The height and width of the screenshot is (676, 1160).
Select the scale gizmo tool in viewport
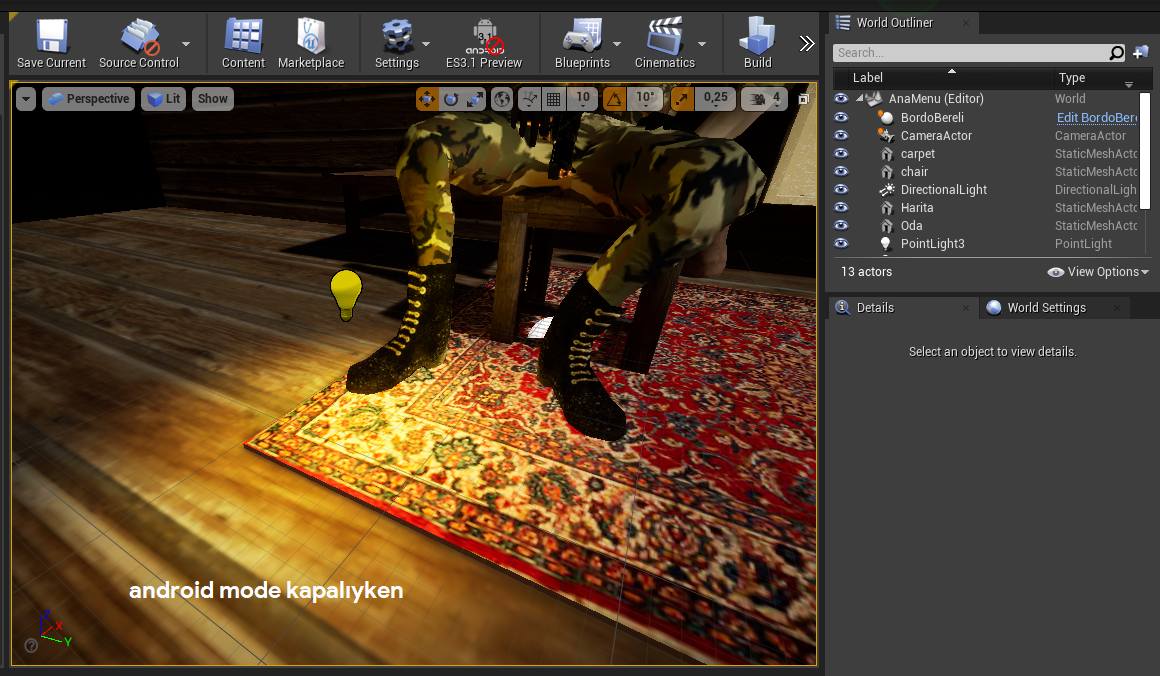[474, 99]
